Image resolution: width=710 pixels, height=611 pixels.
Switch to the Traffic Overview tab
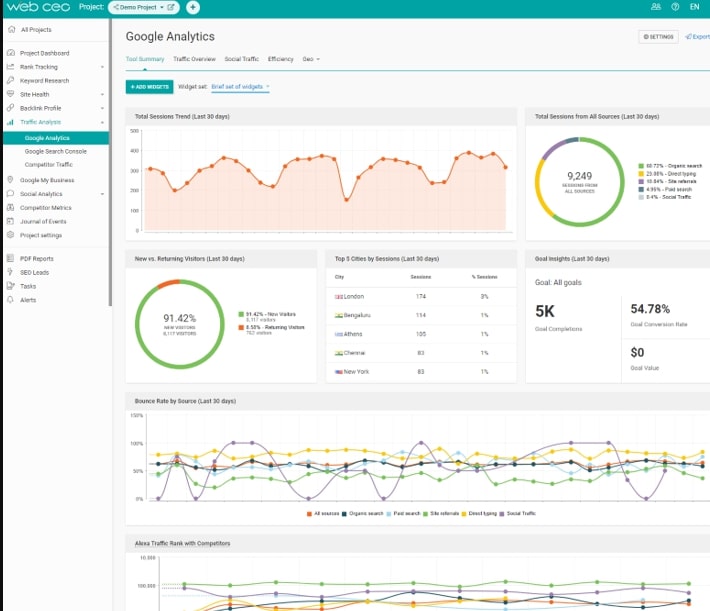(194, 59)
